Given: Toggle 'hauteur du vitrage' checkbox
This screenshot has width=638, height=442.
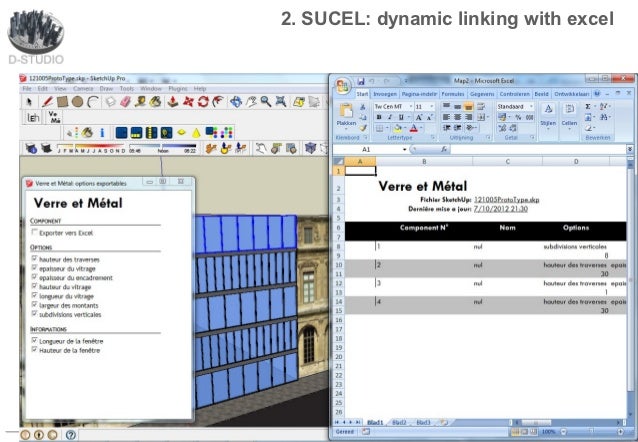Looking at the screenshot, I should coord(35,287).
